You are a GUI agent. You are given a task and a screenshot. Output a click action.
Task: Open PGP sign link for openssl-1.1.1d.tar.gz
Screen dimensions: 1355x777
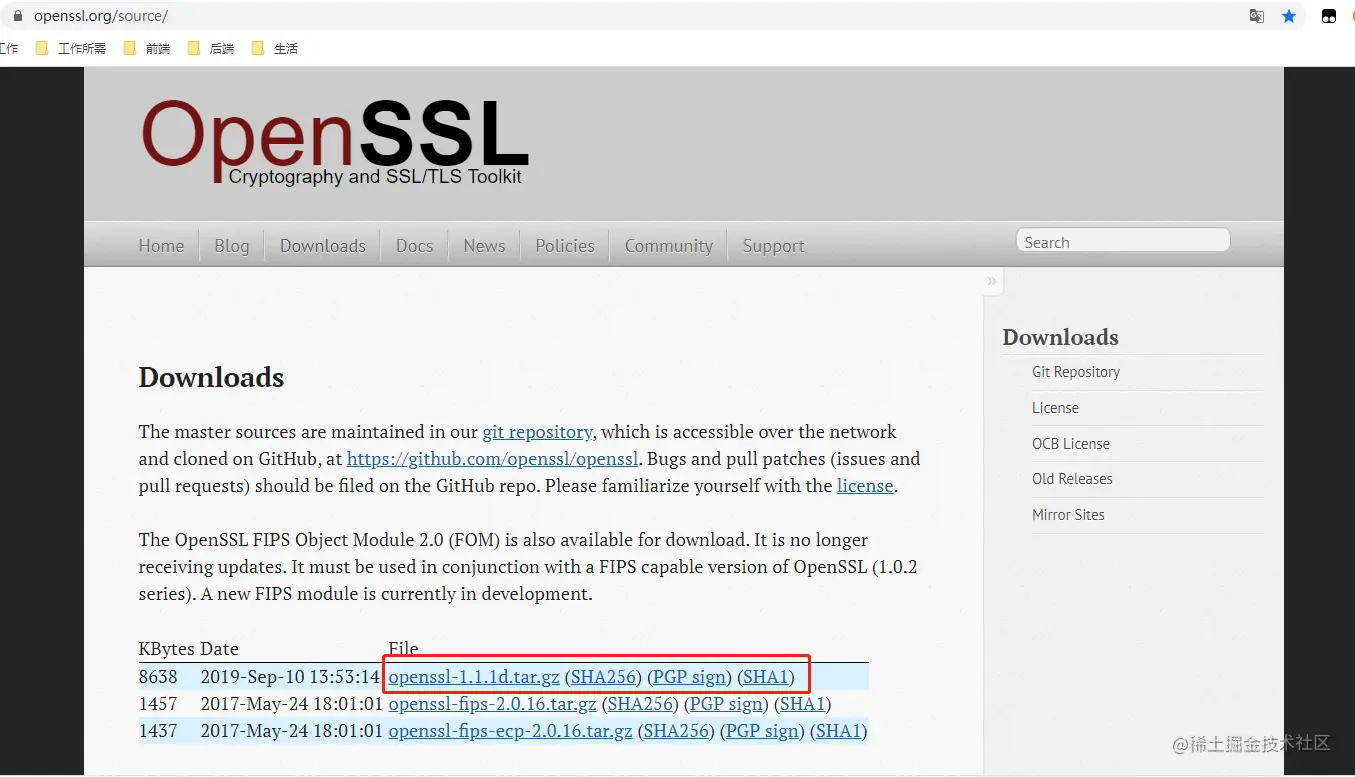[689, 677]
